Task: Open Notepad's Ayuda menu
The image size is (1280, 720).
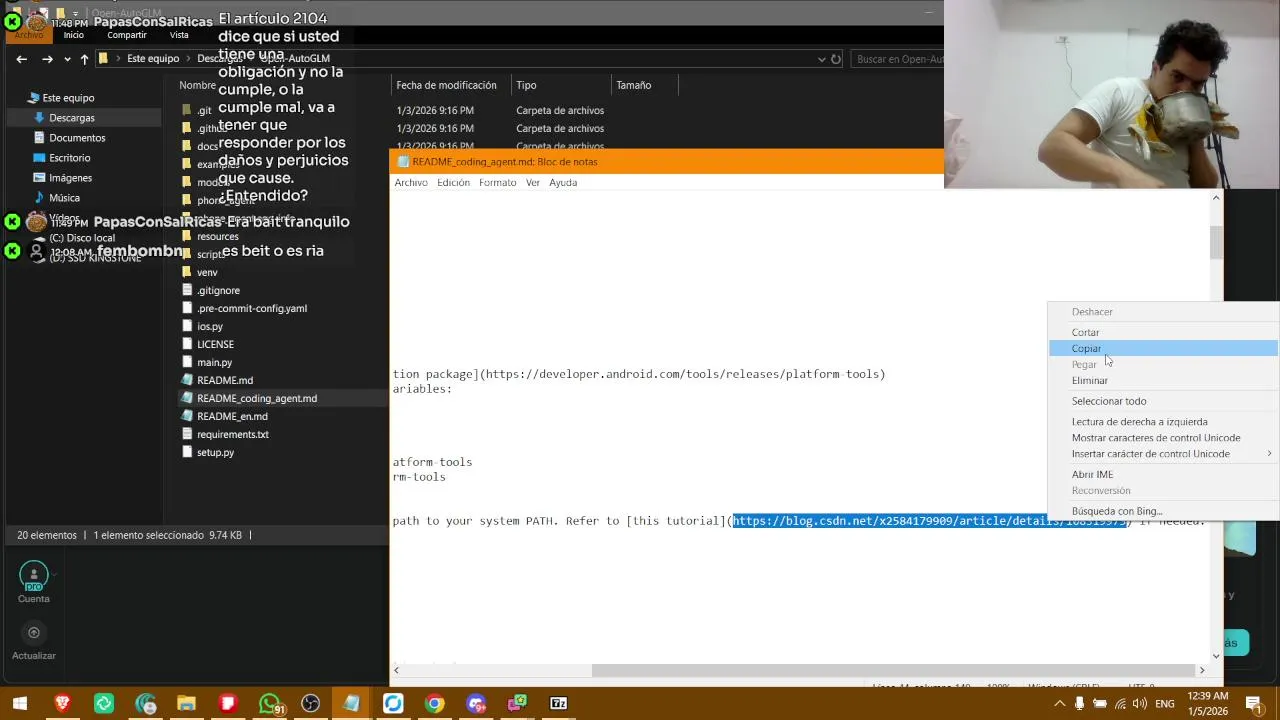Action: coord(563,182)
